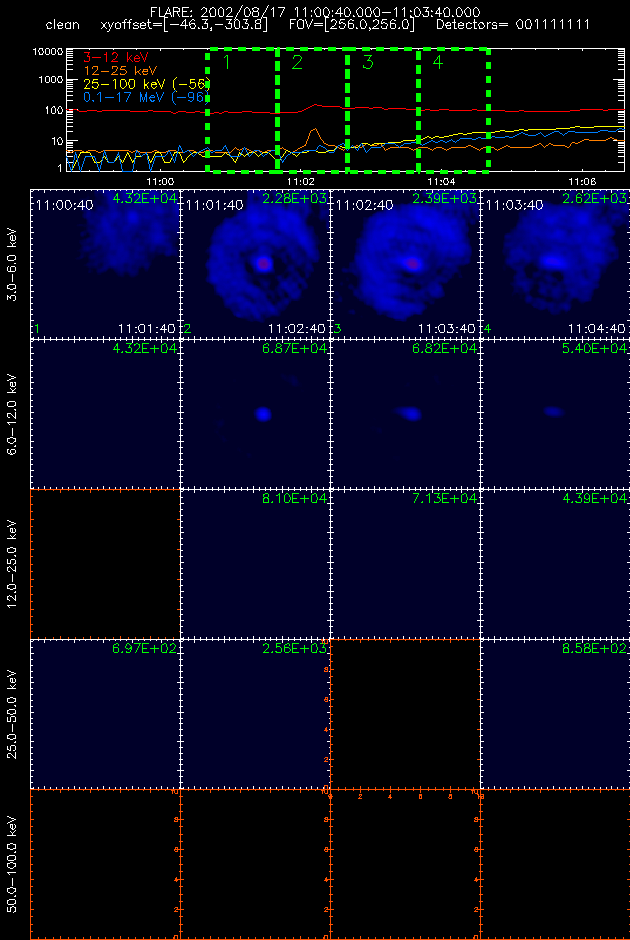This screenshot has height=940, width=630.
Task: Select the 'clean' algorithm label
Action: click(62, 26)
